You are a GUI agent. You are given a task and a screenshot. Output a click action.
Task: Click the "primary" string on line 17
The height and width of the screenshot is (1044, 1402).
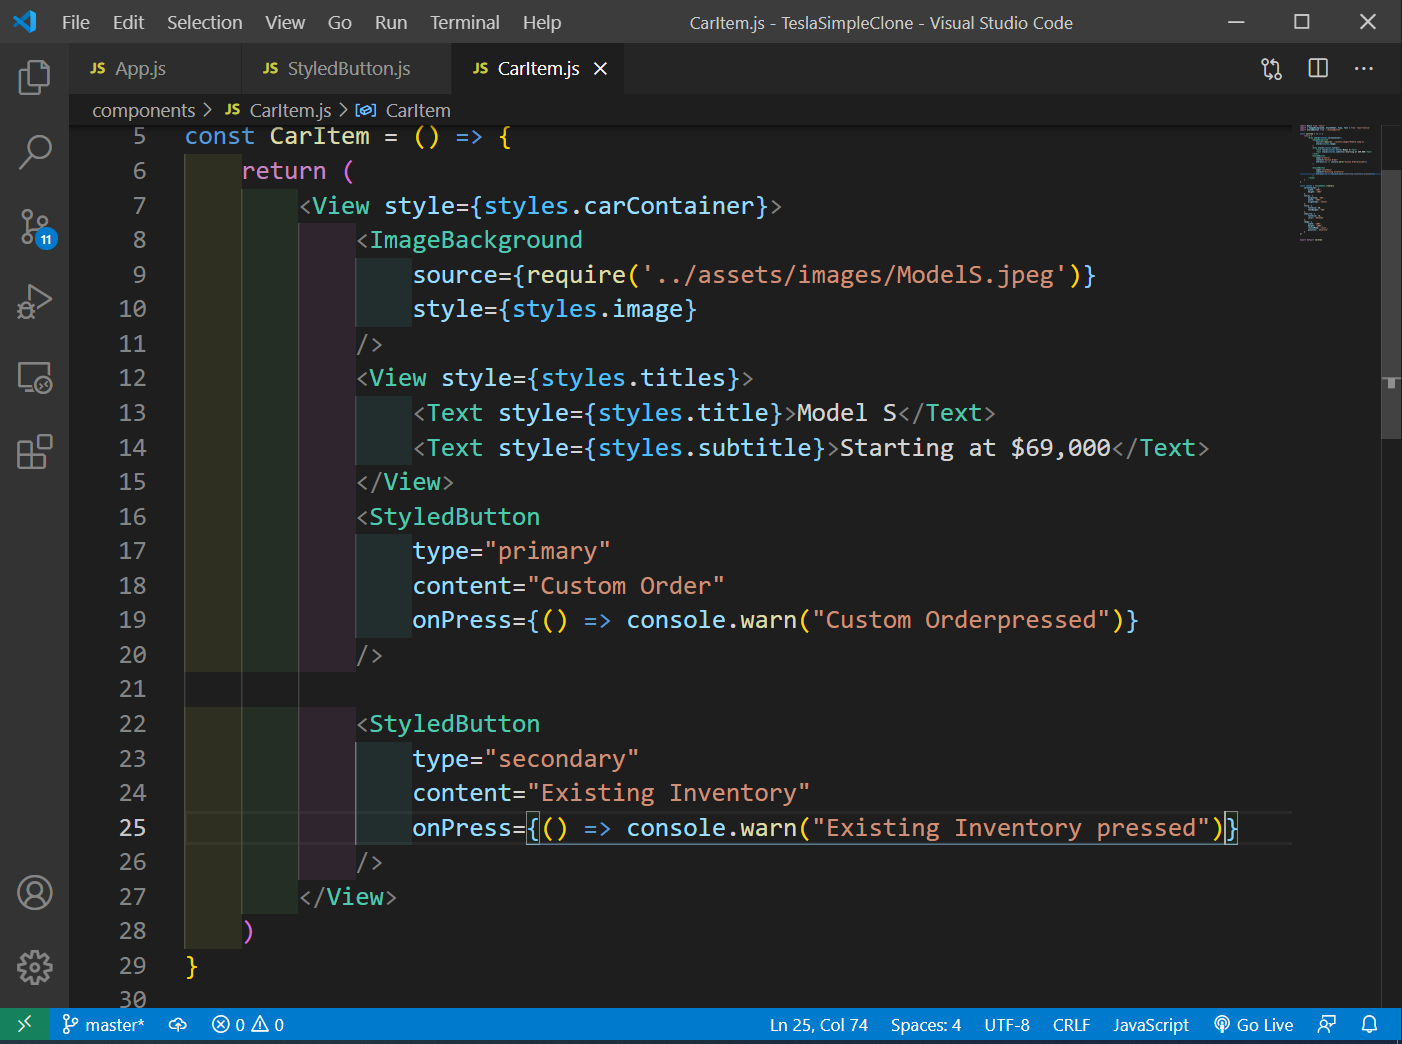[x=547, y=551]
